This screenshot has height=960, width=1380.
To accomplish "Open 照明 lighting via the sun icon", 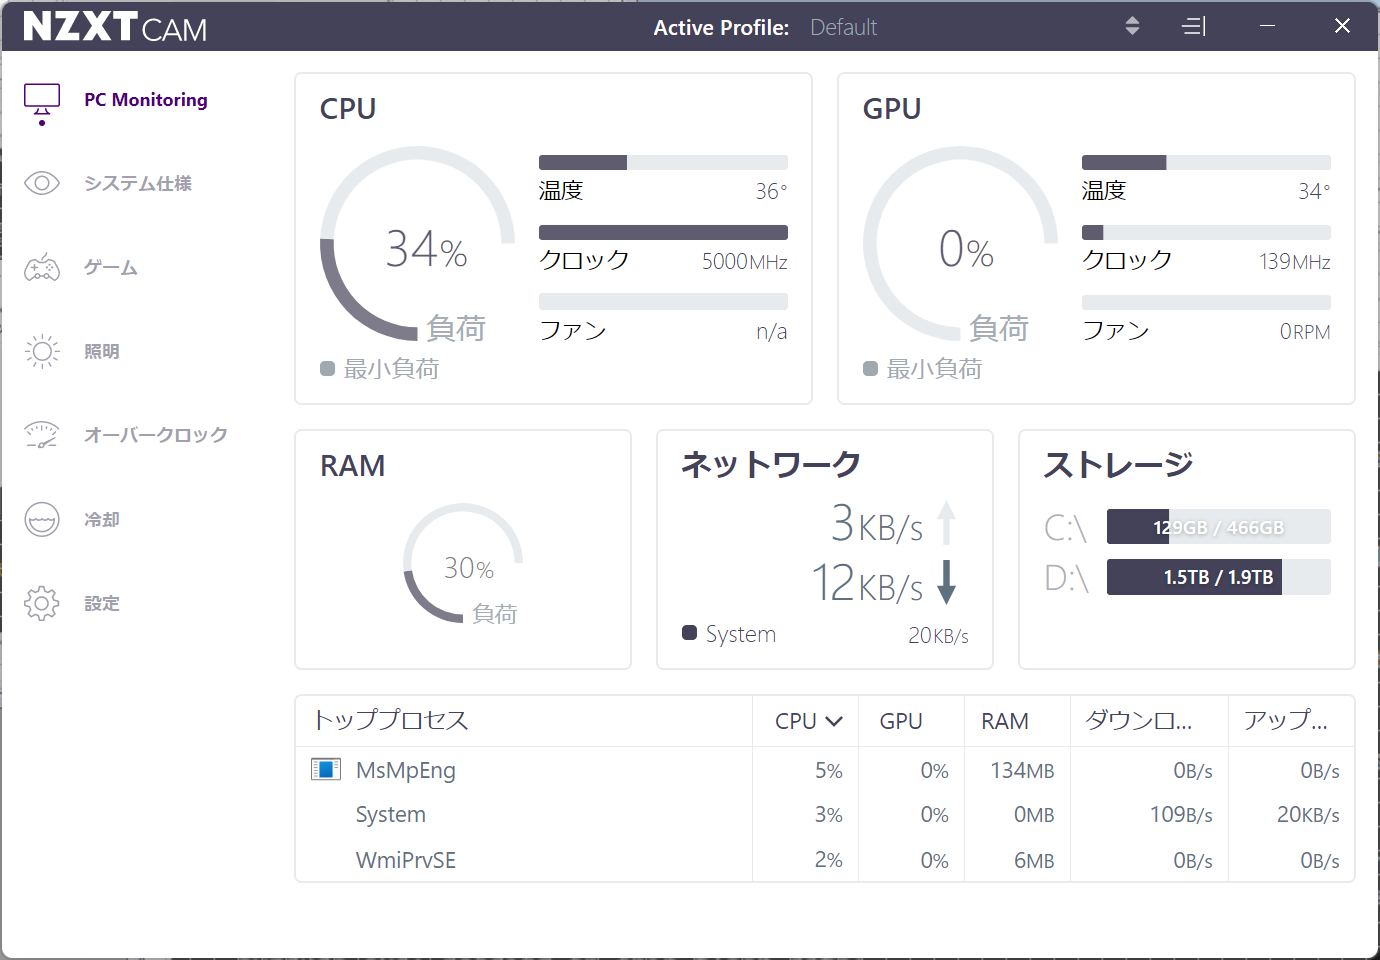I will coord(42,351).
